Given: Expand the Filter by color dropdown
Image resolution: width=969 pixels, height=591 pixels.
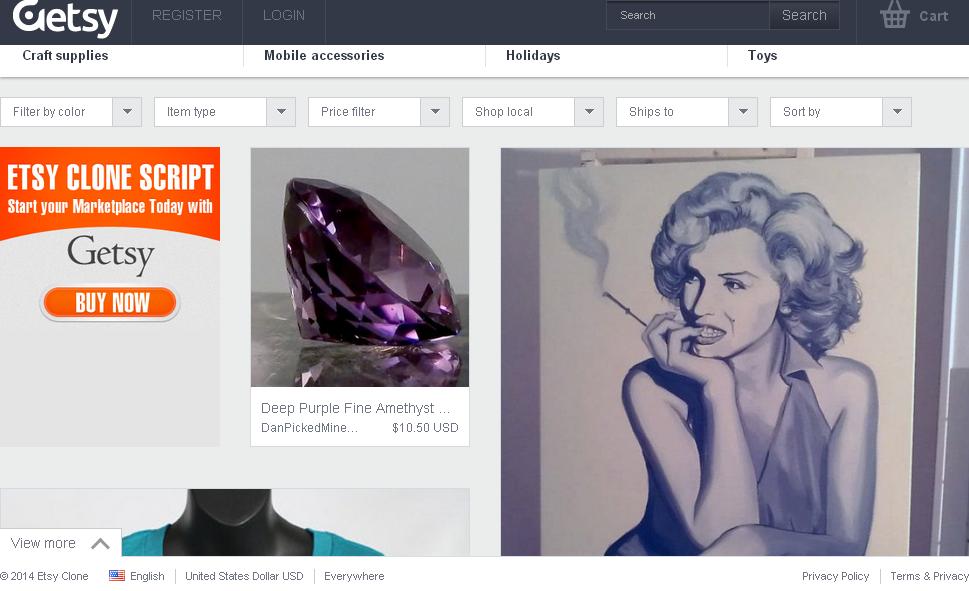Looking at the screenshot, I should 127,112.
